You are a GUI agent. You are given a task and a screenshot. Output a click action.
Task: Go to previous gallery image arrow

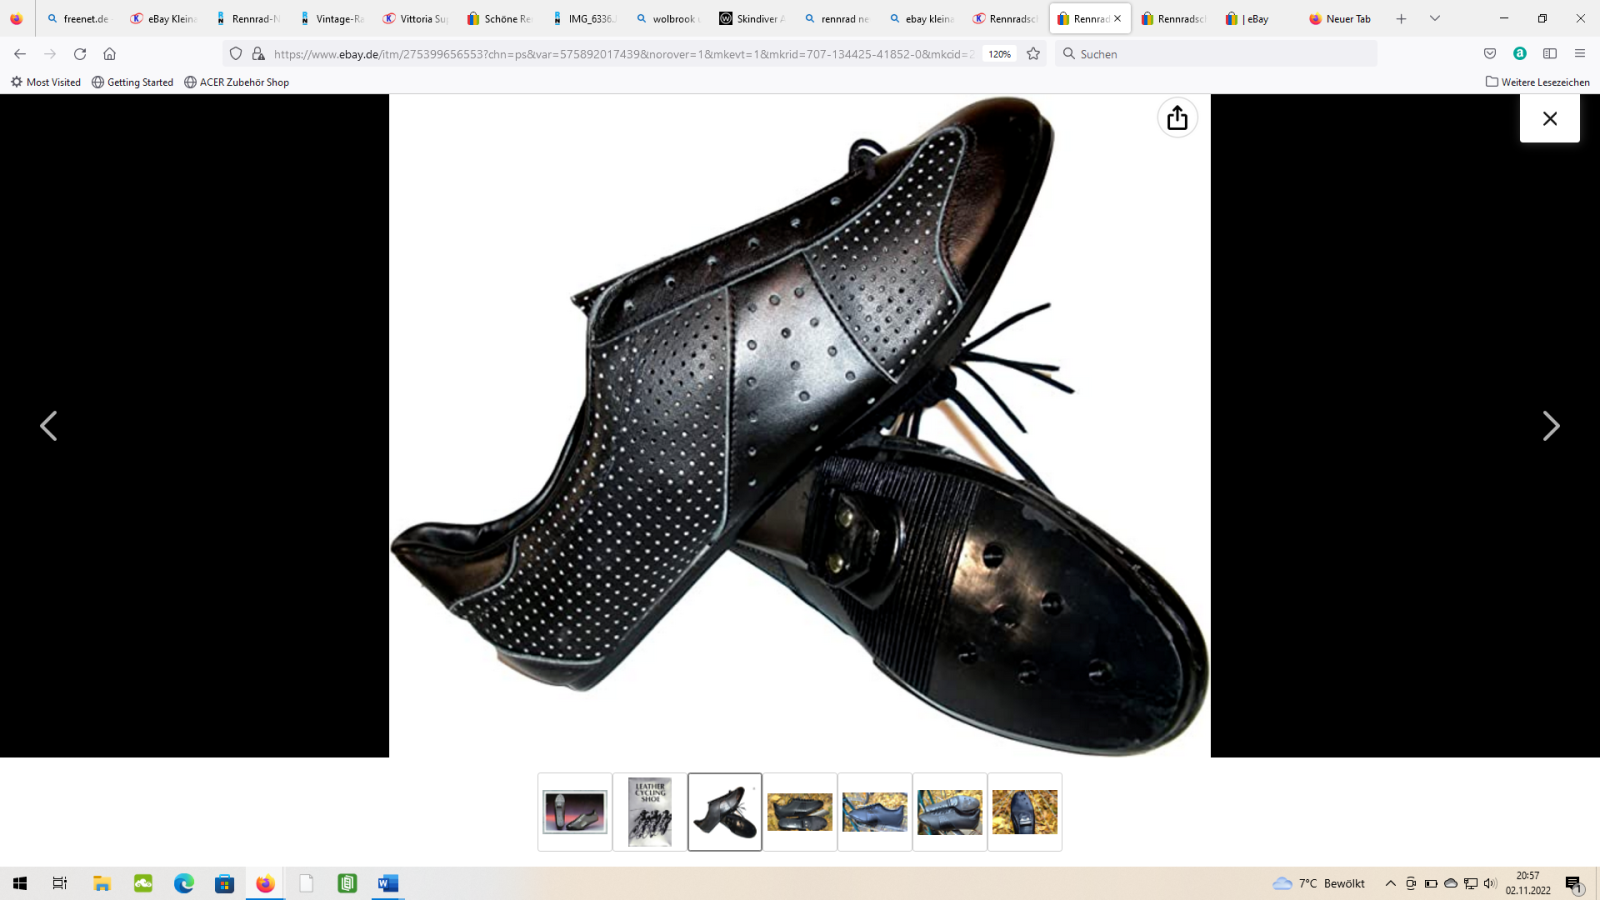(48, 426)
